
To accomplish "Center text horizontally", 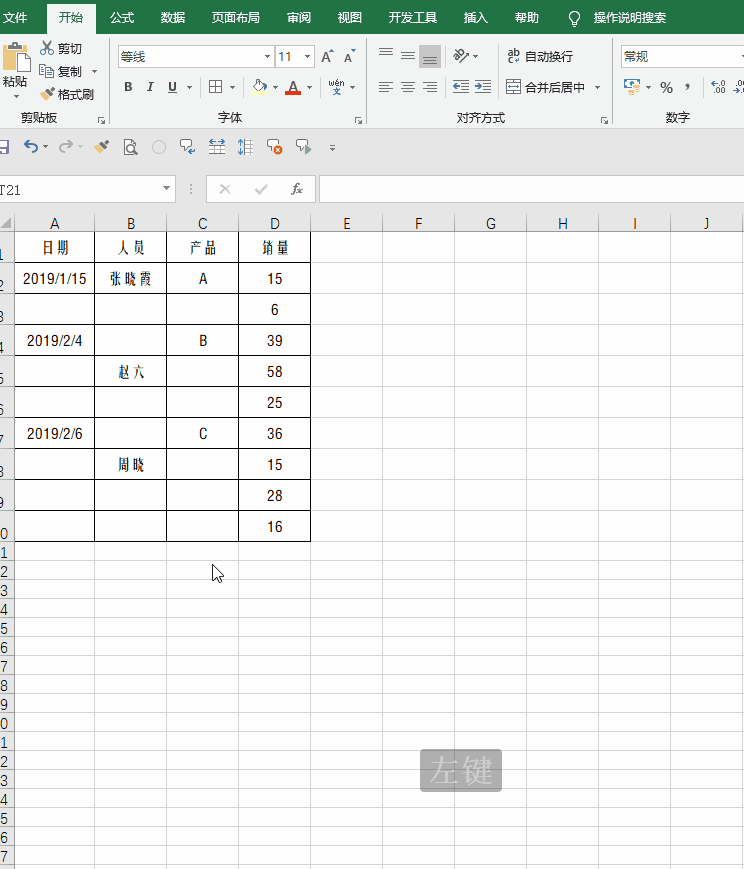I will pos(408,87).
